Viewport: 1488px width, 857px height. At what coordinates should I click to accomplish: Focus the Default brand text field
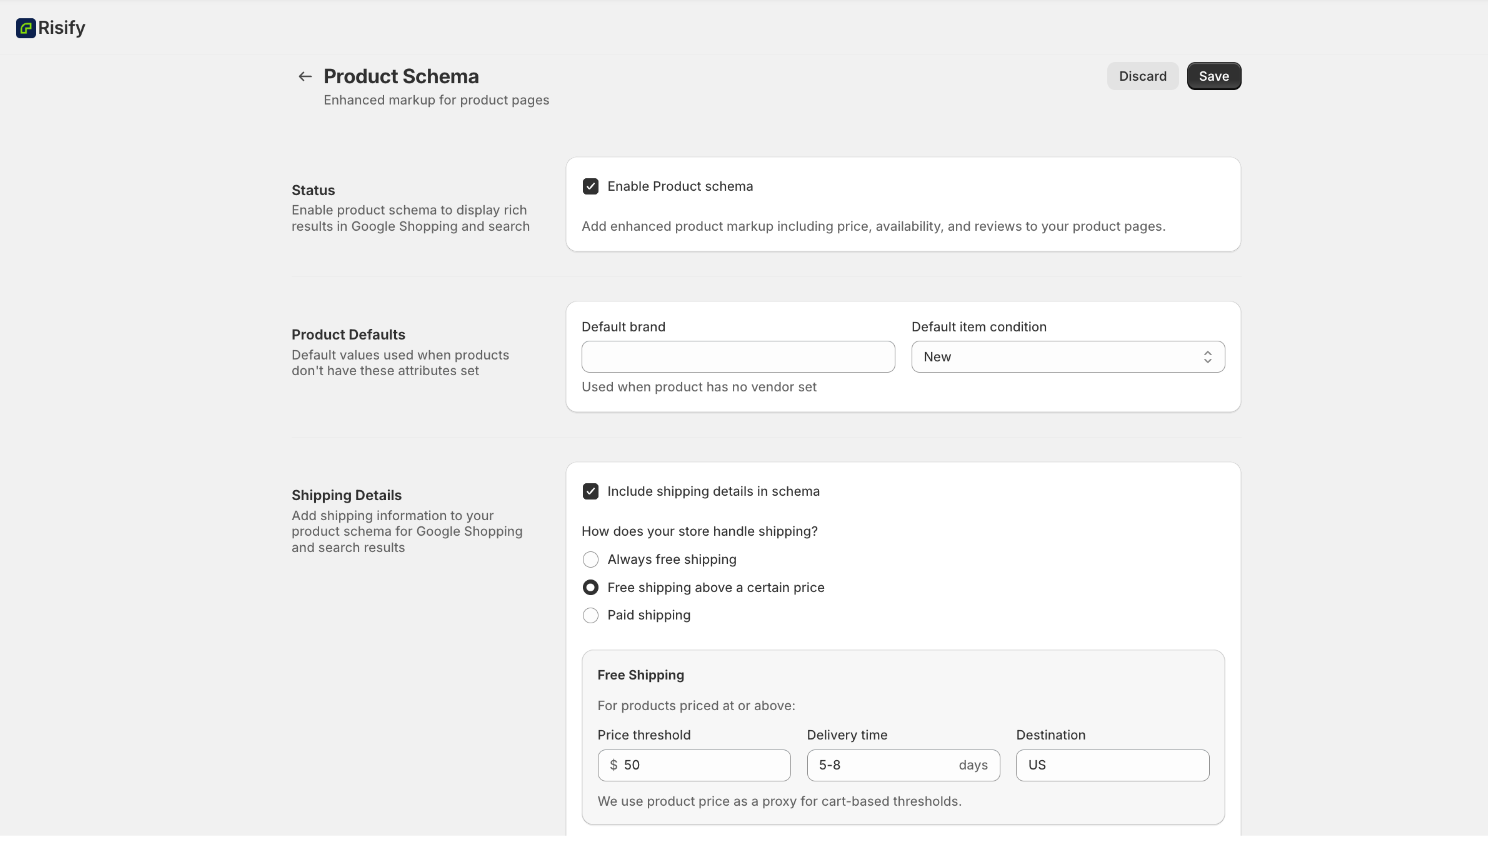click(738, 357)
